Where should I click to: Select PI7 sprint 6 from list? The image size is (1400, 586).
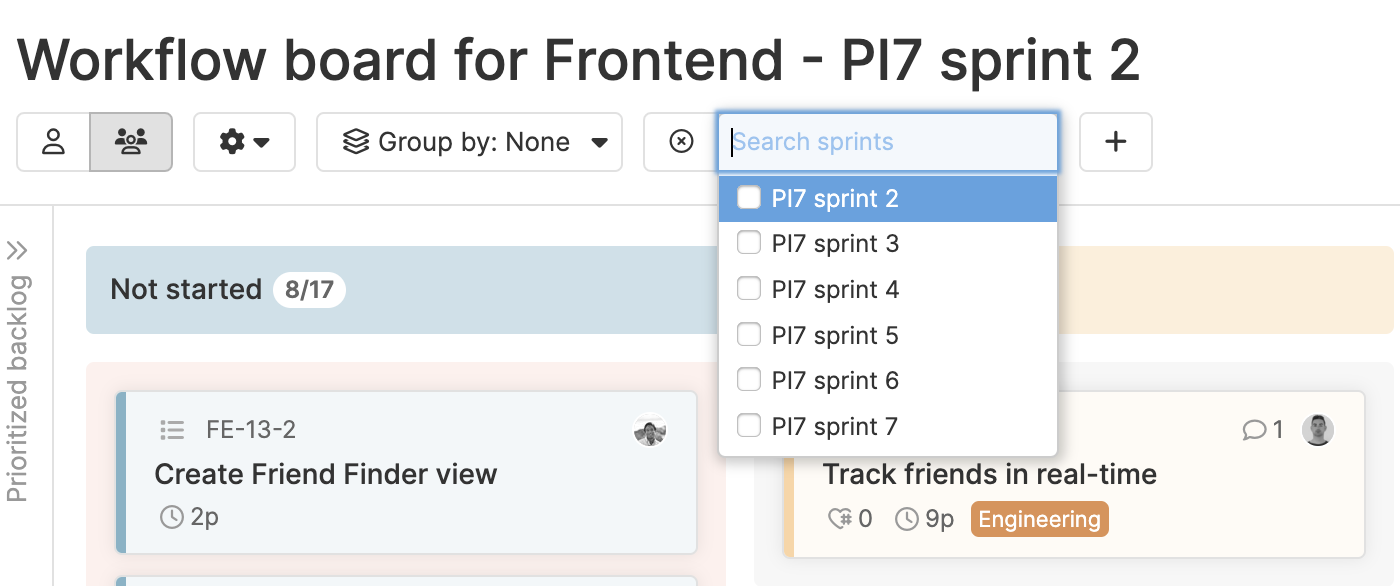(x=888, y=381)
